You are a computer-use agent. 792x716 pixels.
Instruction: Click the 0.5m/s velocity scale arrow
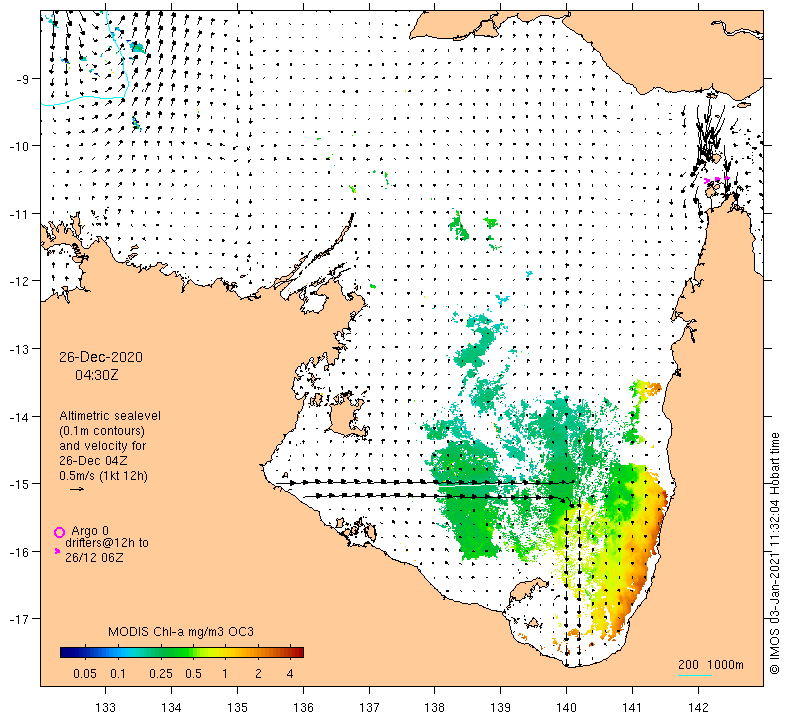(77, 489)
